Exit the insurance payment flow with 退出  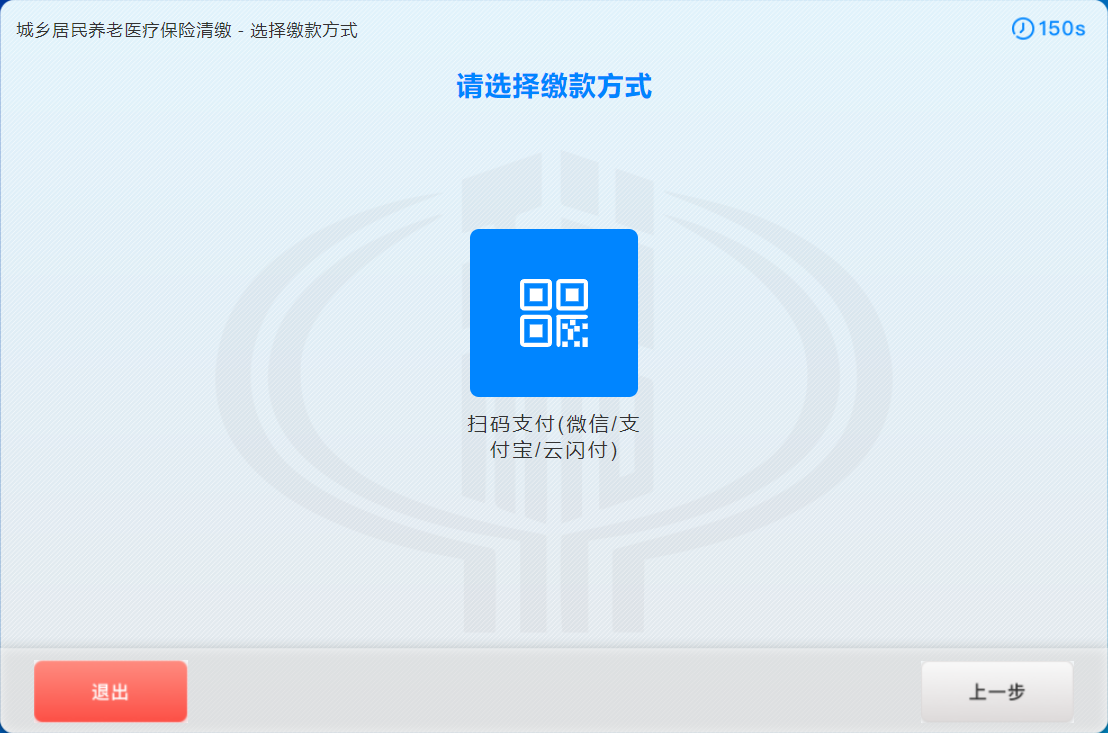point(110,691)
